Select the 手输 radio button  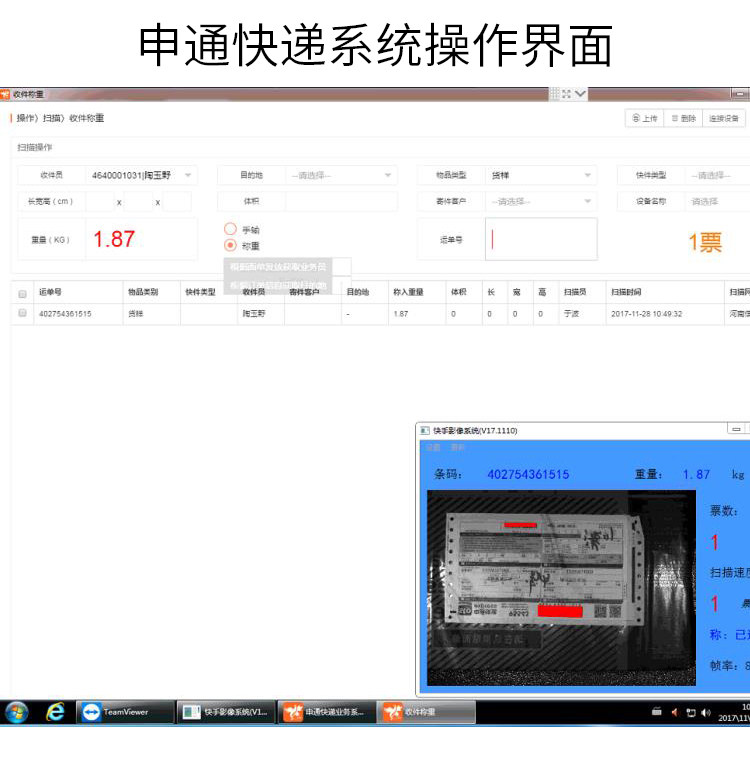(x=230, y=229)
